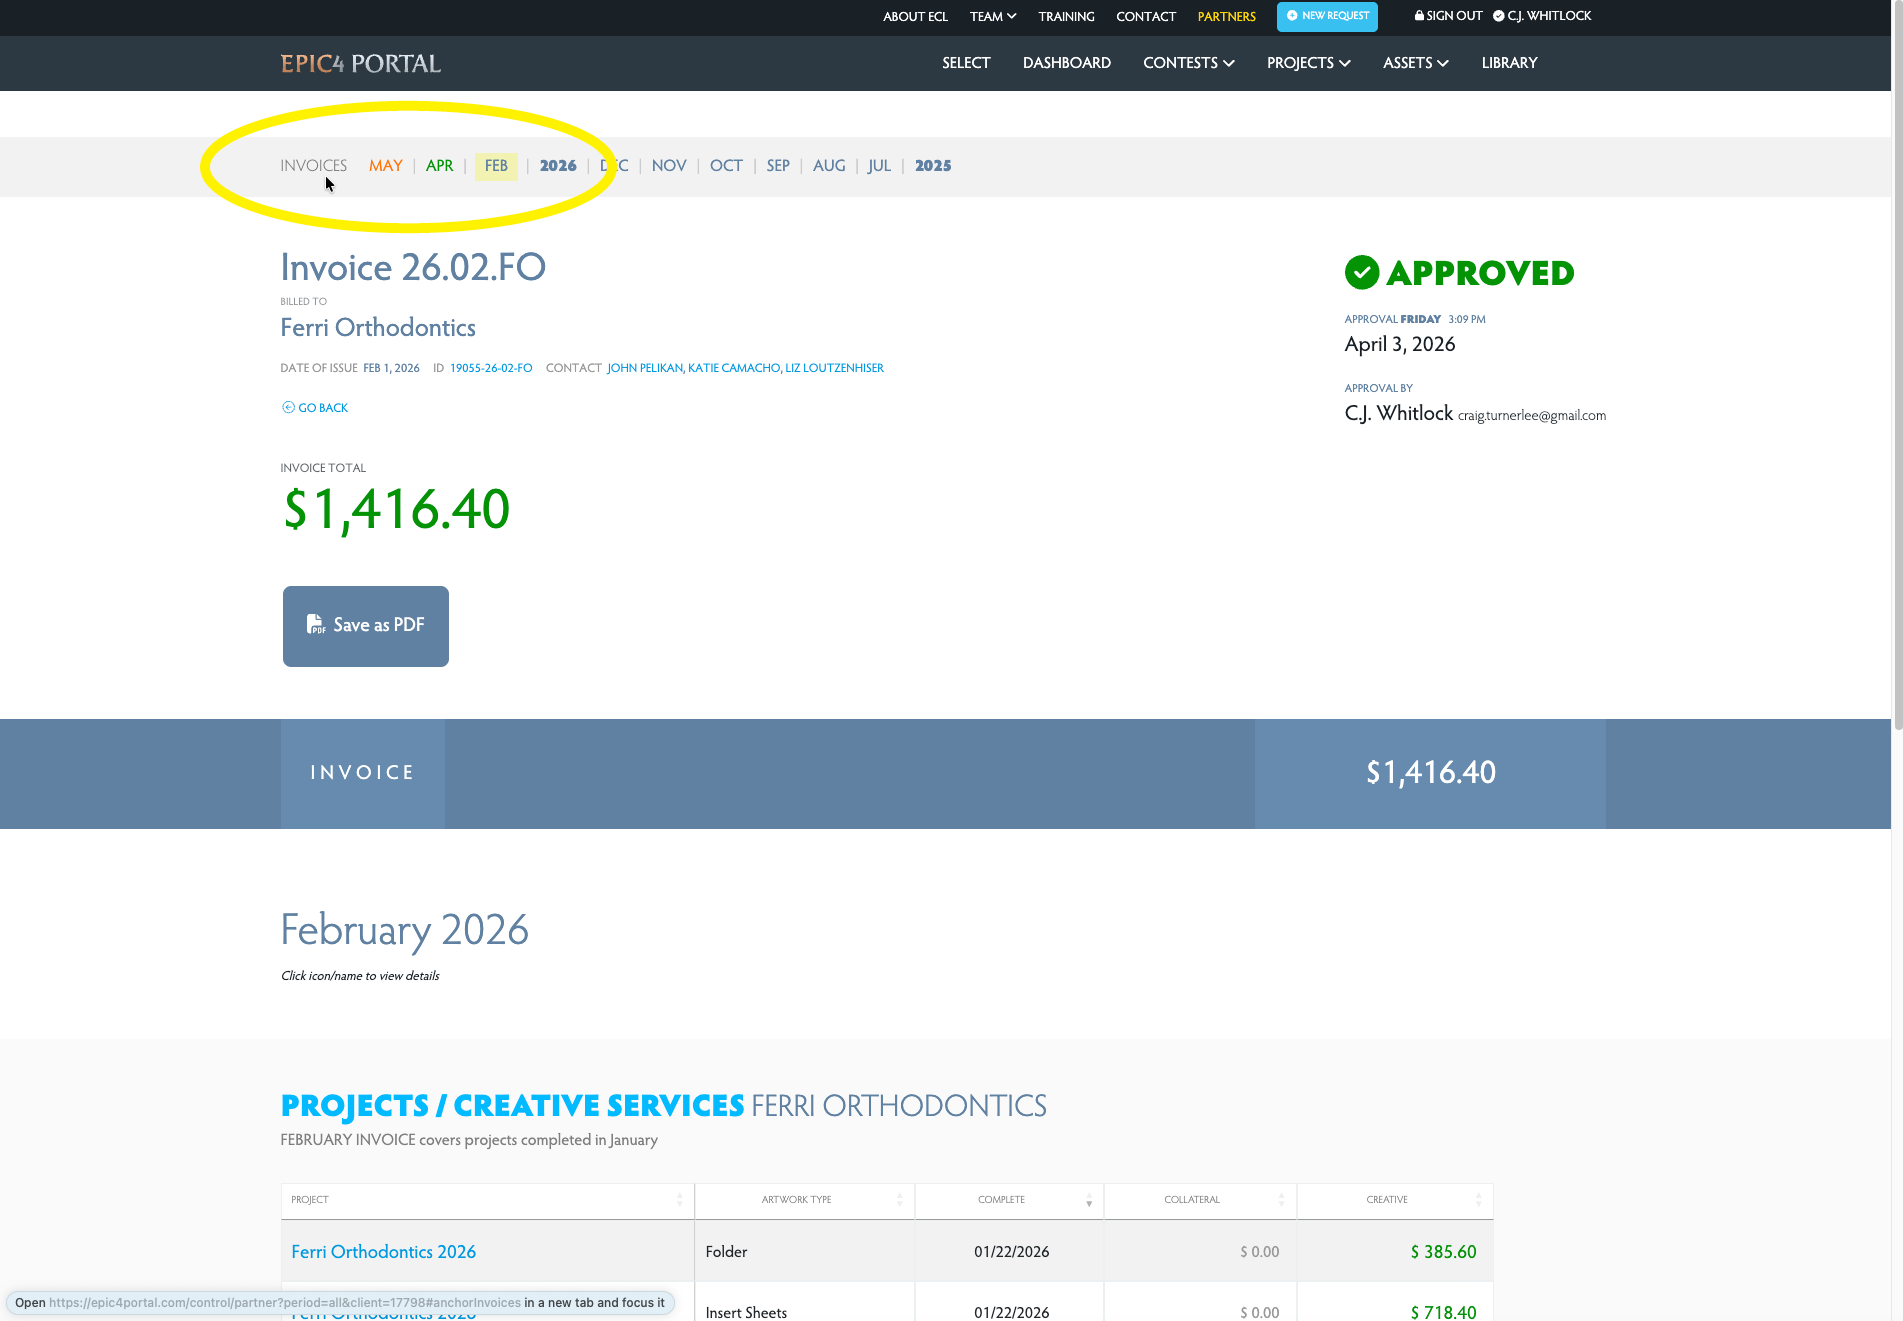Open the PARTNERS page
1903x1321 pixels.
click(1226, 17)
